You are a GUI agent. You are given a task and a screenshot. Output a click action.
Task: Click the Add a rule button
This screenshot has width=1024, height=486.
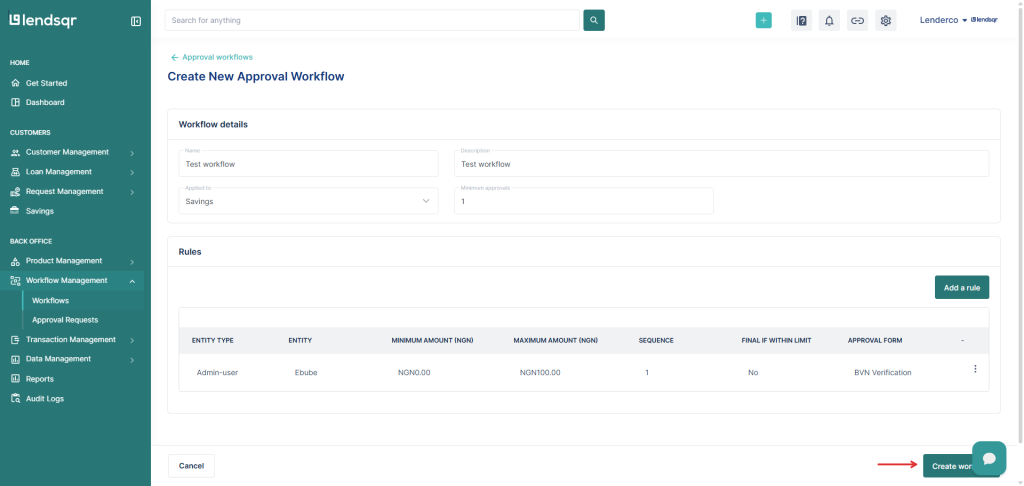(961, 288)
